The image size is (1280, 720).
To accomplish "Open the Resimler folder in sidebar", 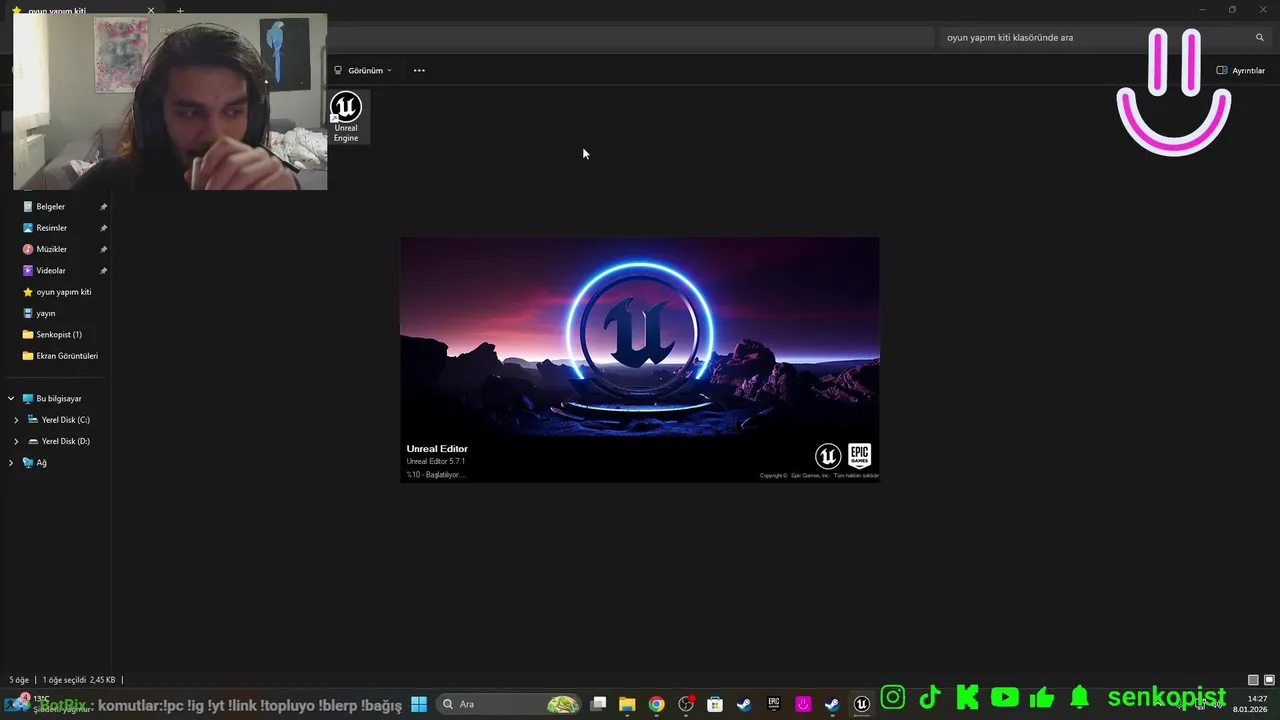I will point(51,228).
